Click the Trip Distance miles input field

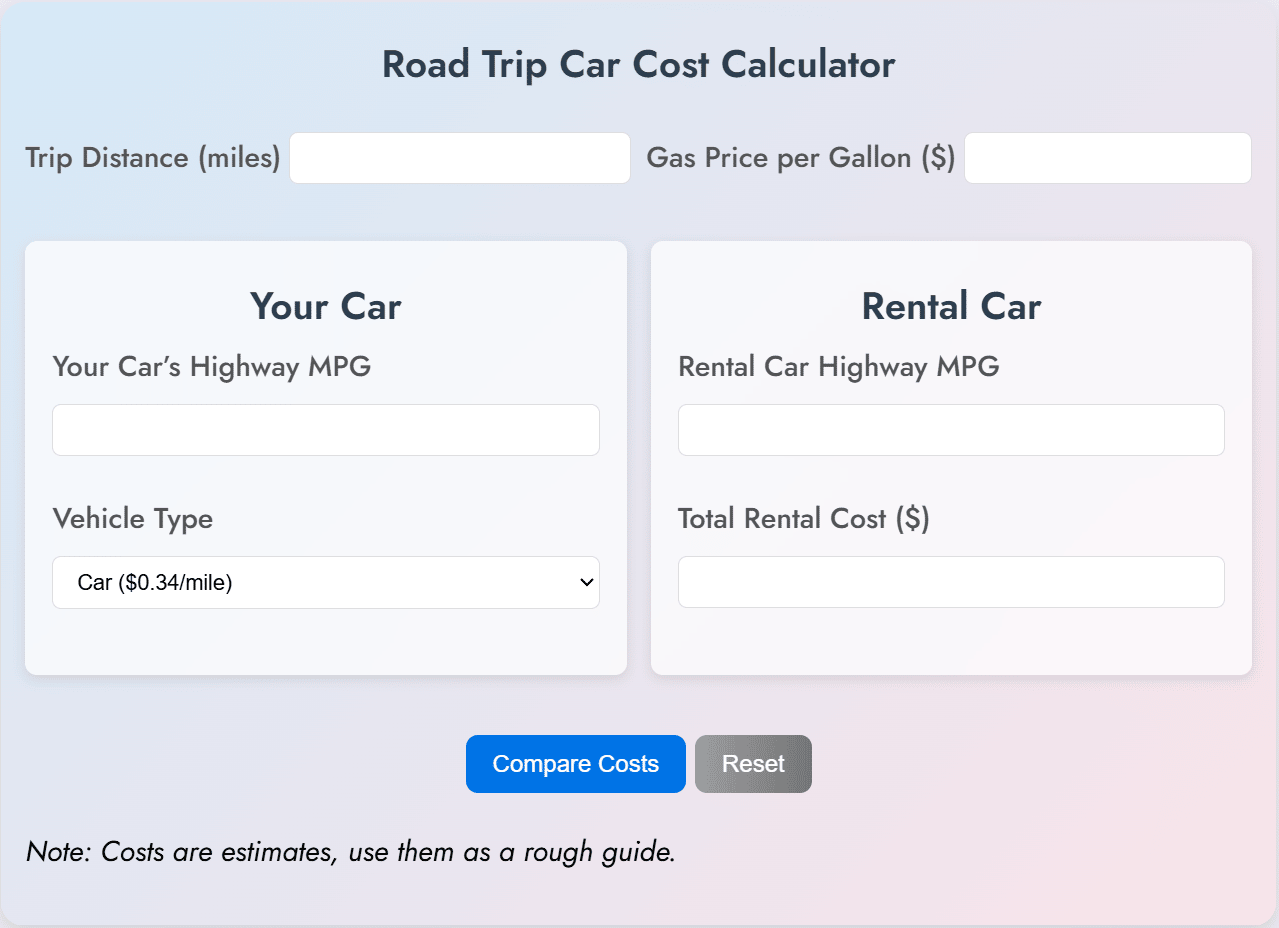tap(459, 158)
